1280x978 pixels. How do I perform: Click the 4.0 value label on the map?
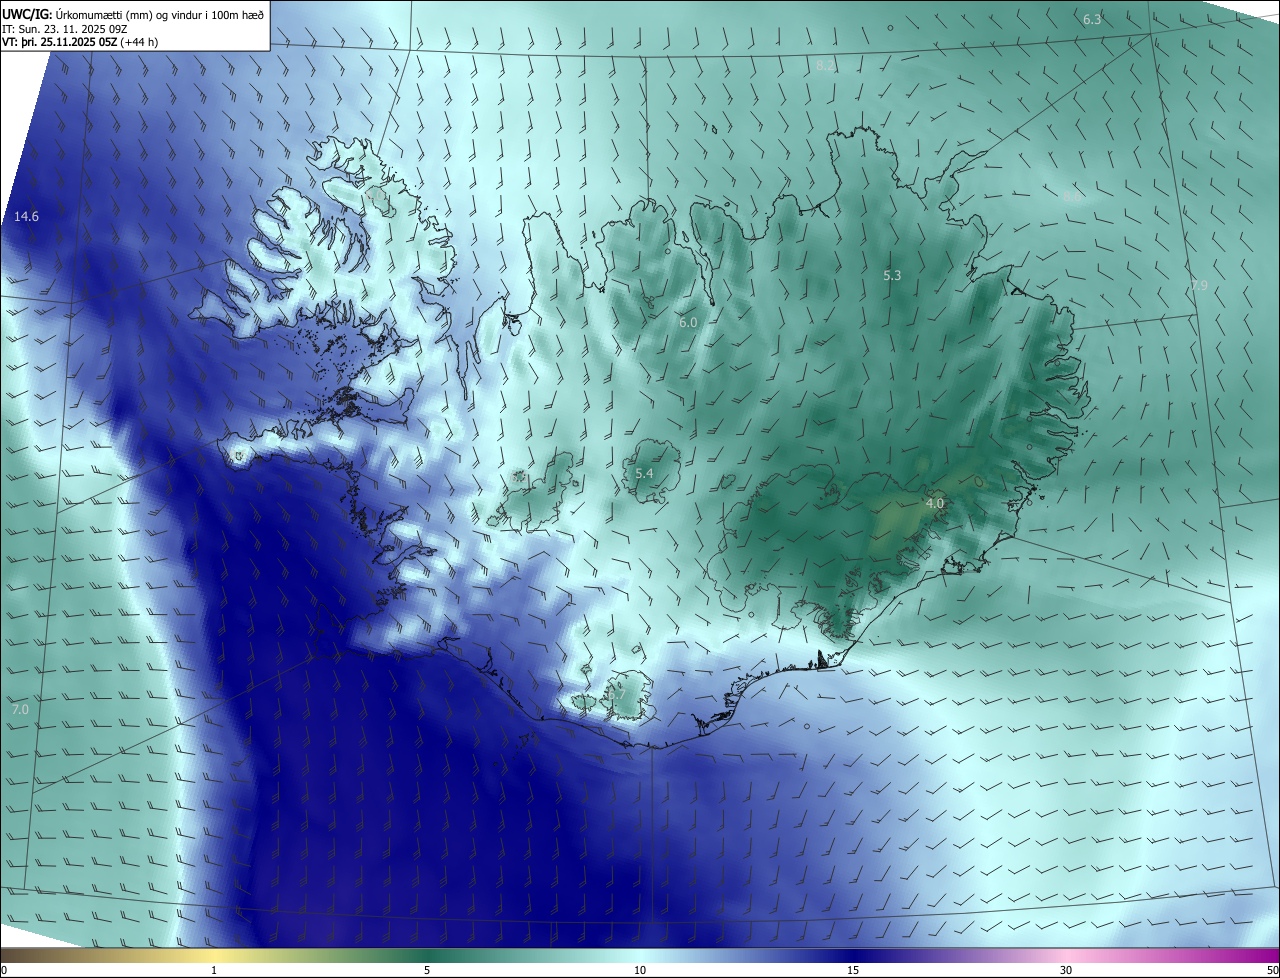click(x=935, y=504)
